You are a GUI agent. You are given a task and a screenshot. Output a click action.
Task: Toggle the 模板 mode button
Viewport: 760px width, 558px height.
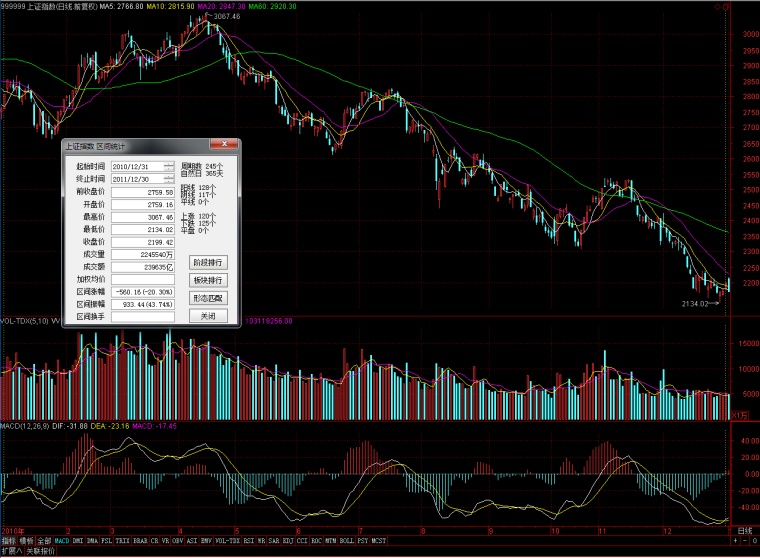[x=27, y=541]
